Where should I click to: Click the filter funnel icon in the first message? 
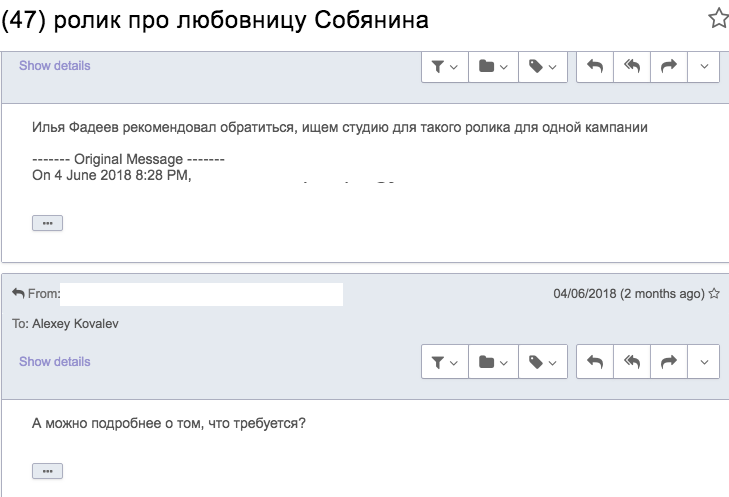coord(444,67)
